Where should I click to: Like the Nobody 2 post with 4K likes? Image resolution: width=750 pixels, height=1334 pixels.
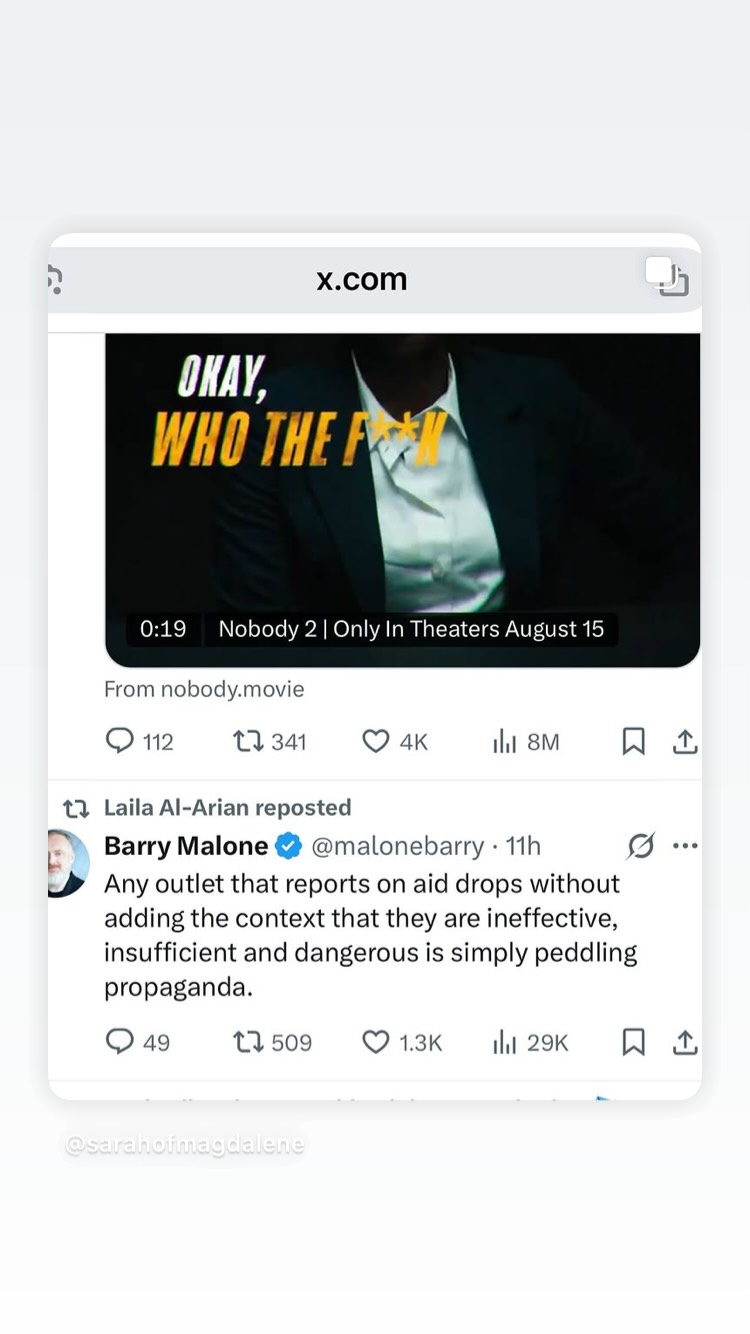pyautogui.click(x=394, y=741)
